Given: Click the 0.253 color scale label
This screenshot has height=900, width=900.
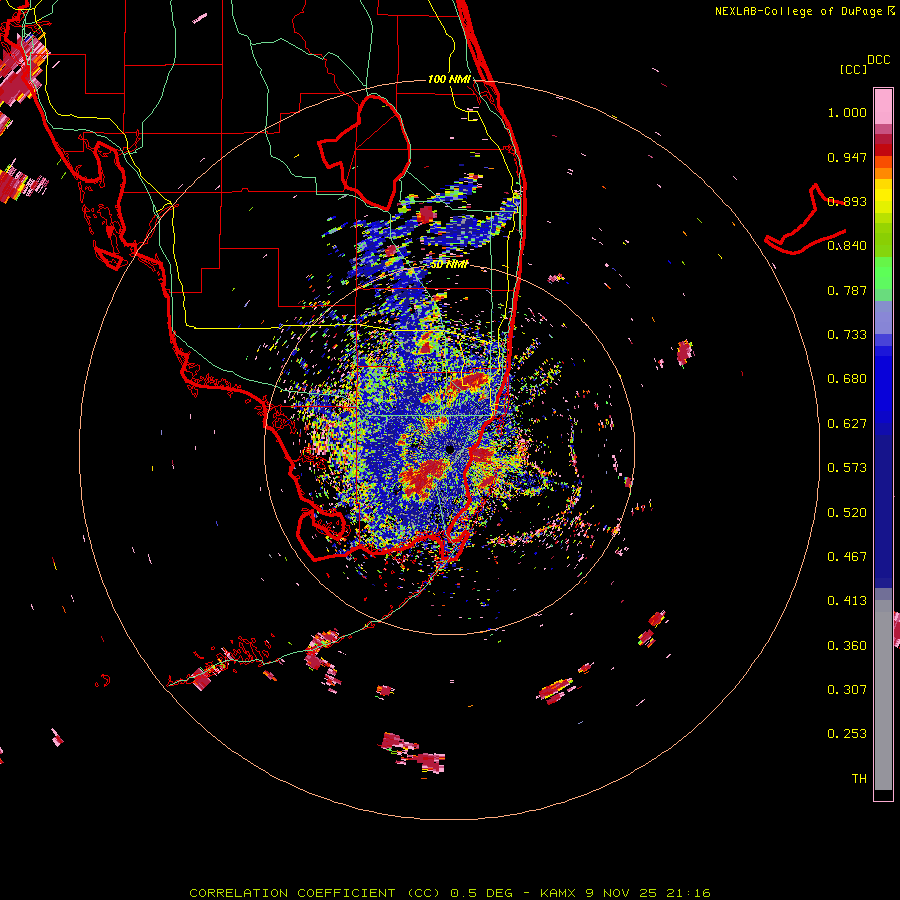Looking at the screenshot, I should pos(847,734).
